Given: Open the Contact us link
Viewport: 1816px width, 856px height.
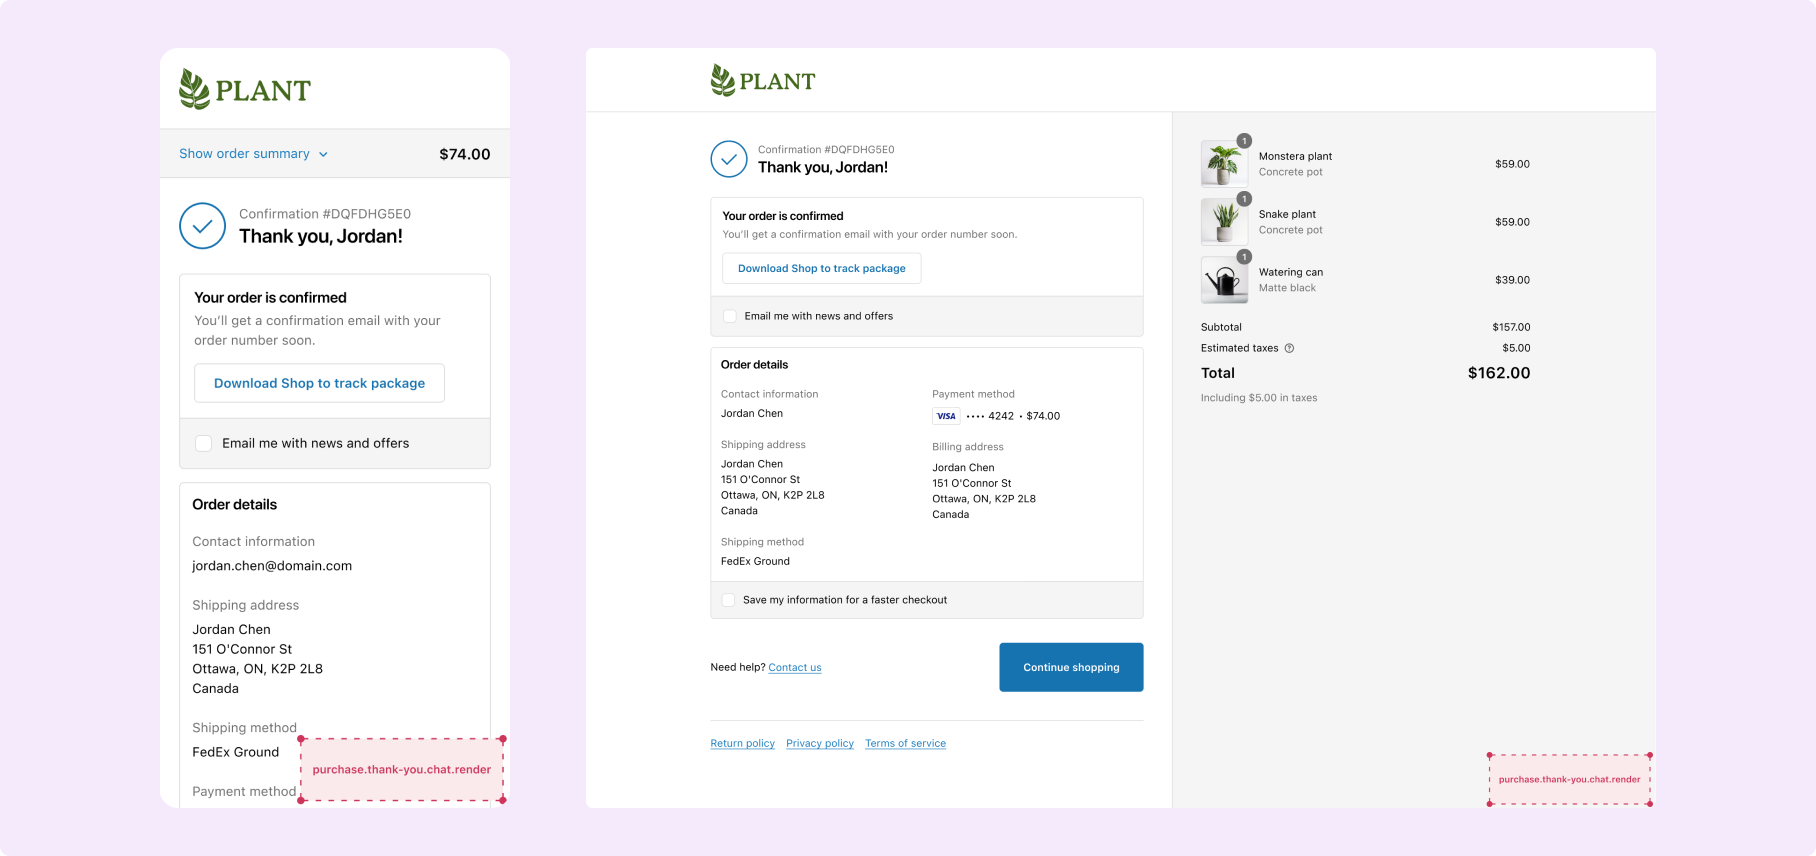Looking at the screenshot, I should point(795,667).
